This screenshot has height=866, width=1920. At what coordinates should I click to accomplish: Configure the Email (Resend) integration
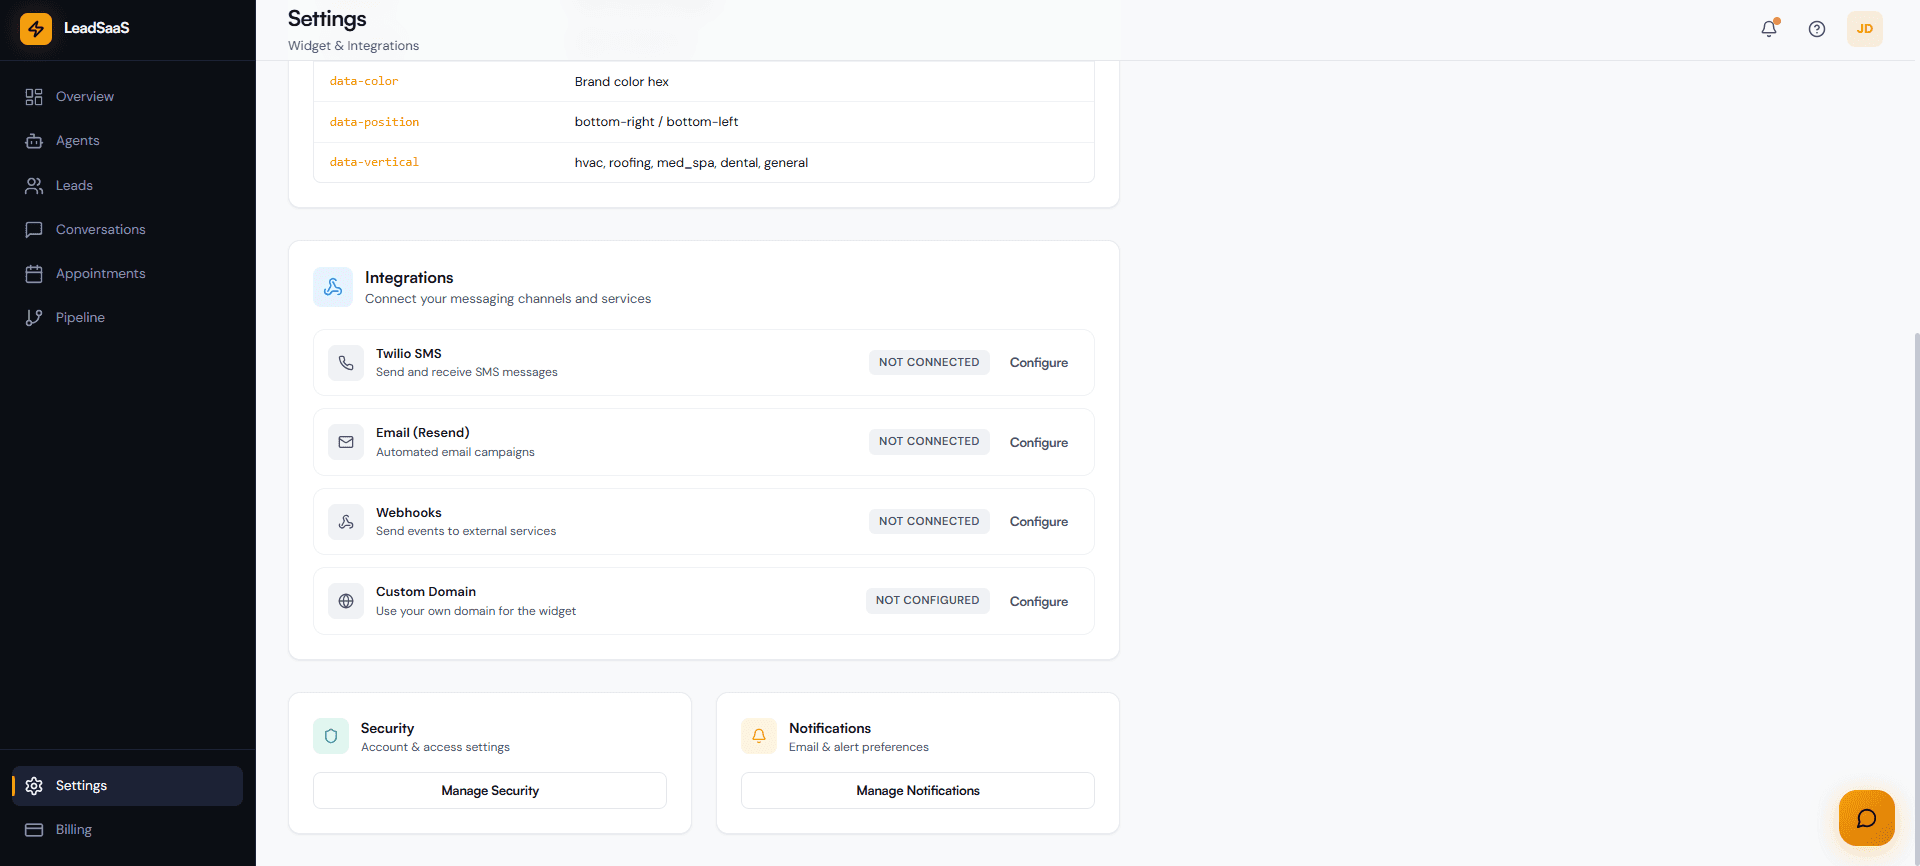click(1039, 442)
